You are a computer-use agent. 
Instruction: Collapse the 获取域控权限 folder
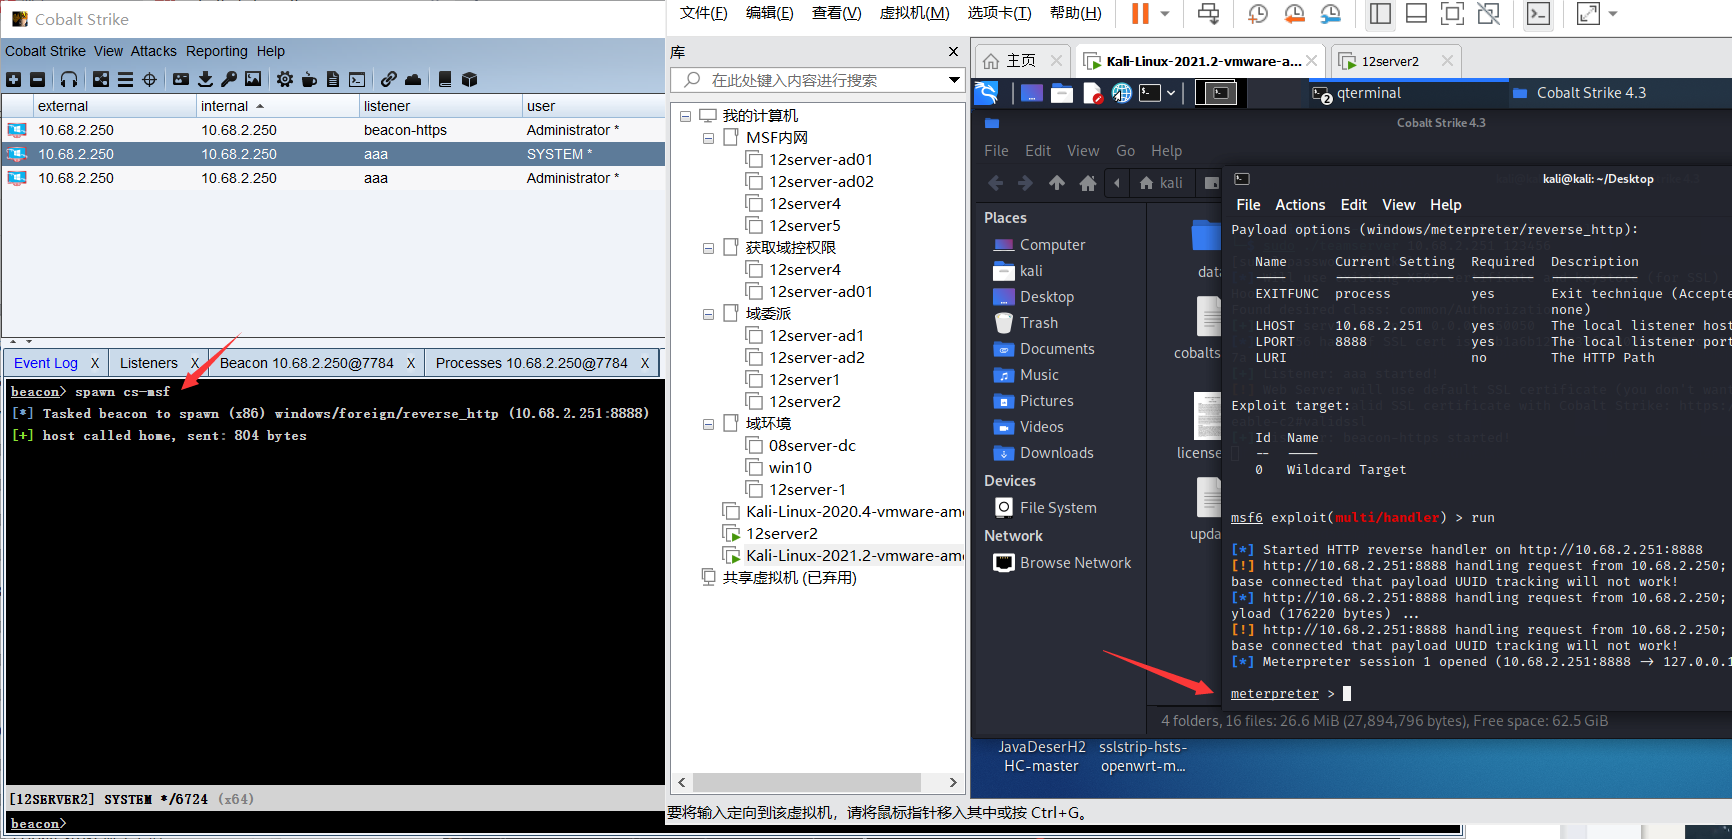point(708,248)
